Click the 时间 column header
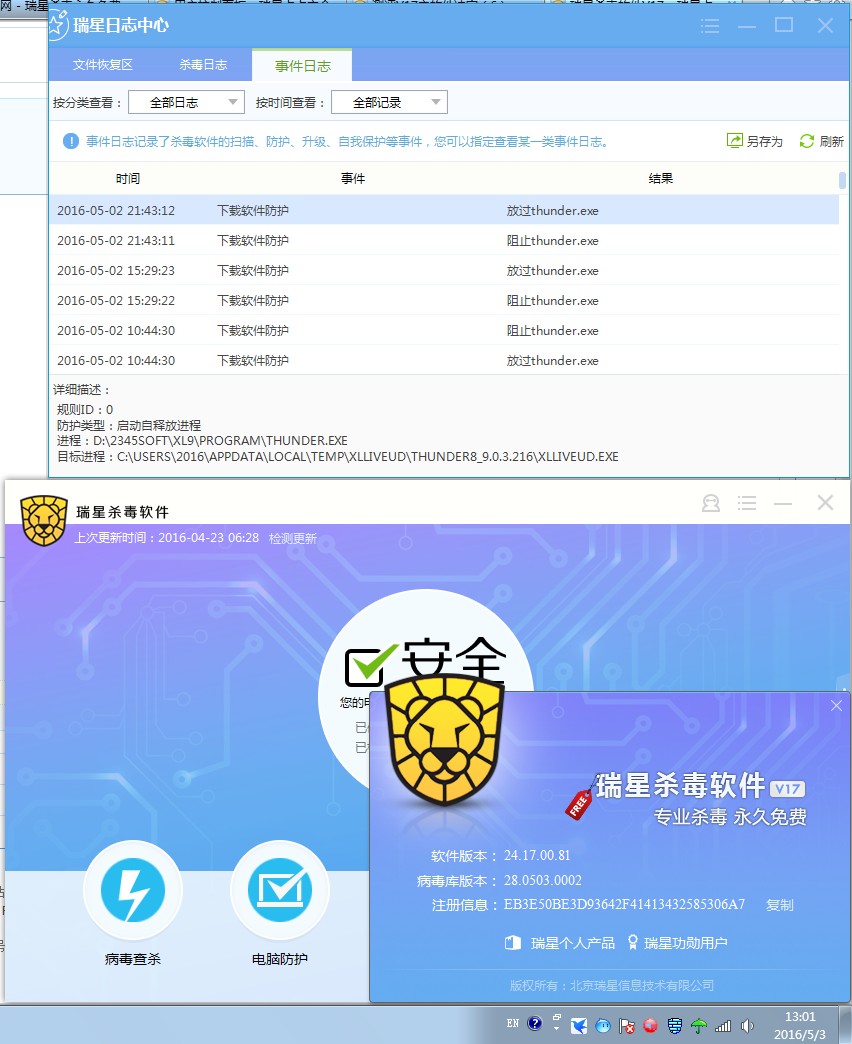 tap(128, 178)
